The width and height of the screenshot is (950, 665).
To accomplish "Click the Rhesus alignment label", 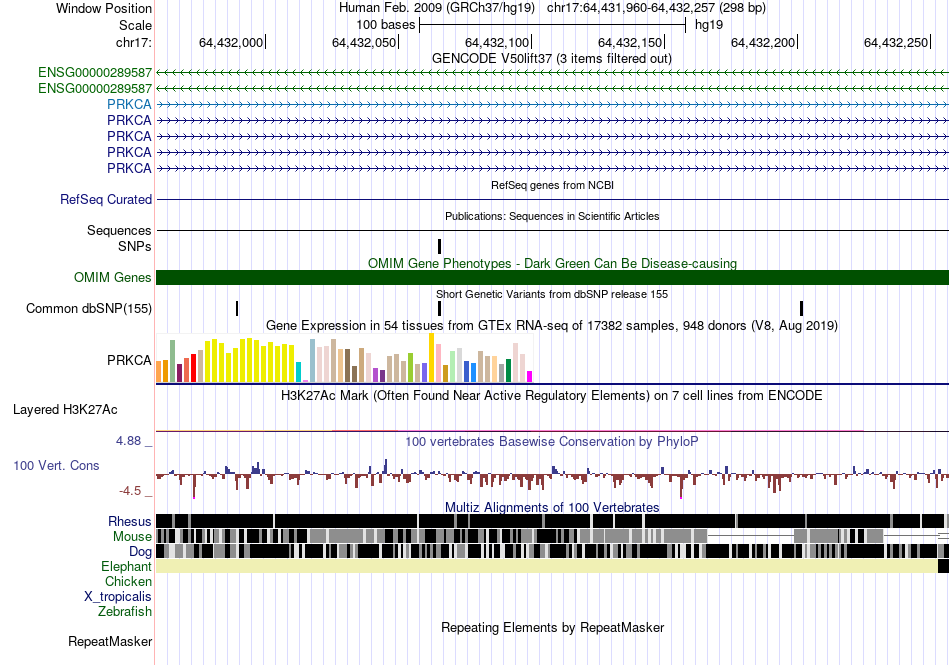I will (x=130, y=521).
